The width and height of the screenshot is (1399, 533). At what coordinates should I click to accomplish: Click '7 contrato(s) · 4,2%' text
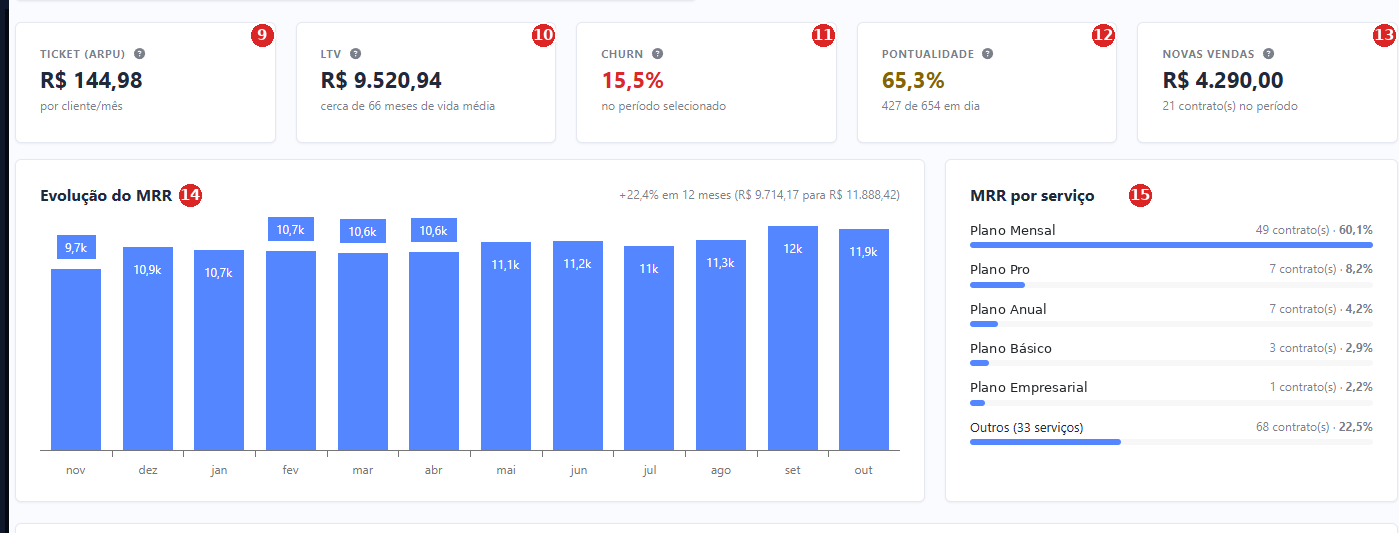[x=1321, y=309]
